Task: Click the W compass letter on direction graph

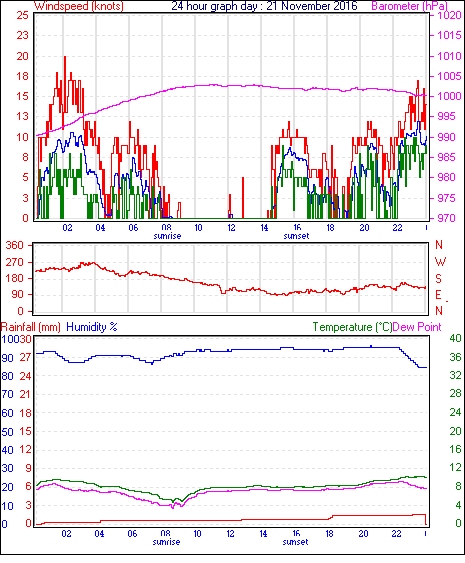Action: [x=440, y=262]
